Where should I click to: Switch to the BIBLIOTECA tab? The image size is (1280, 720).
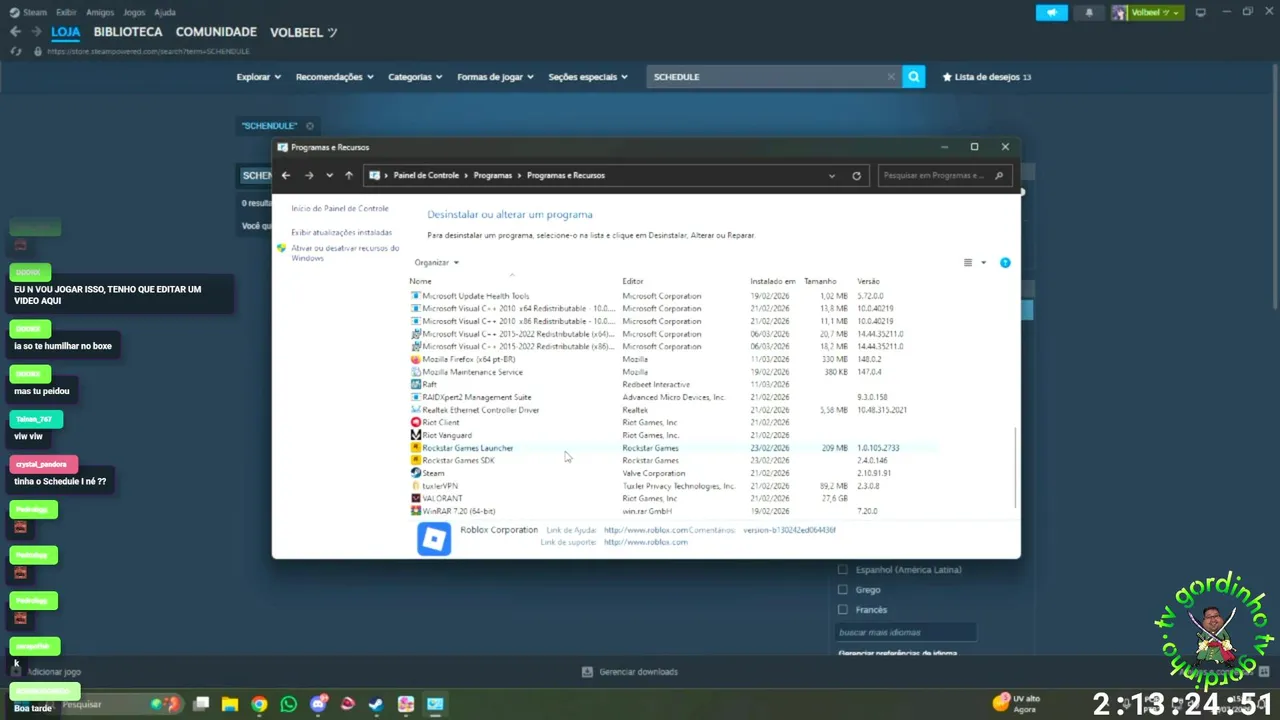click(128, 32)
